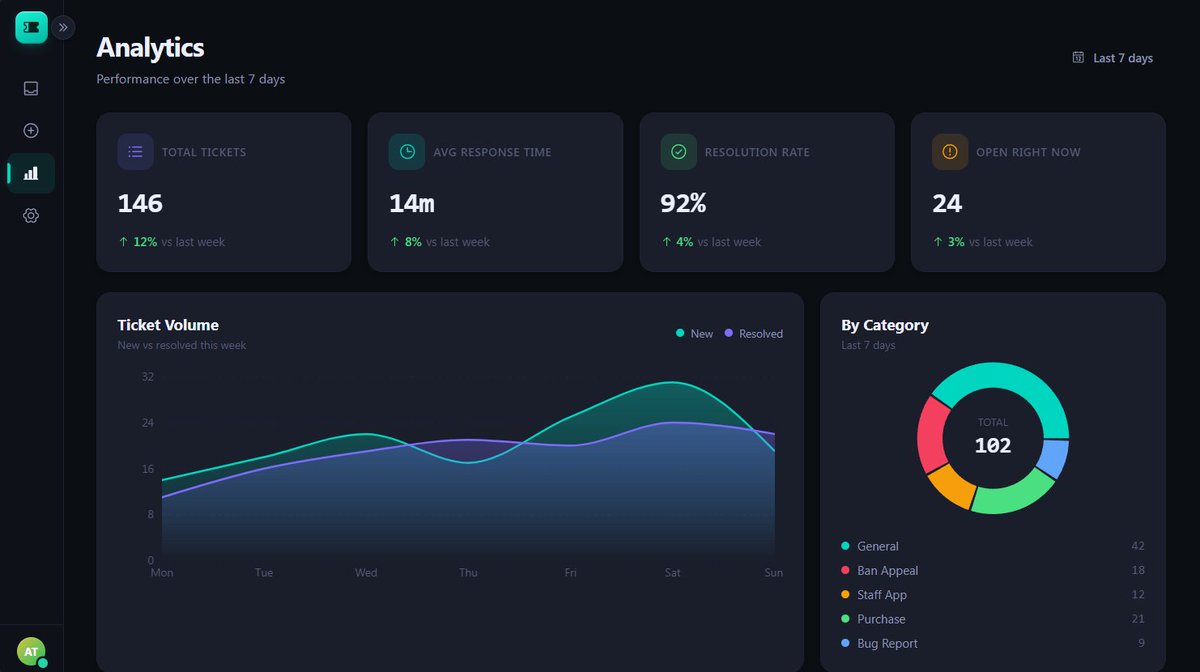Select the Bug Report category label
The image size is (1200, 672).
(x=887, y=643)
